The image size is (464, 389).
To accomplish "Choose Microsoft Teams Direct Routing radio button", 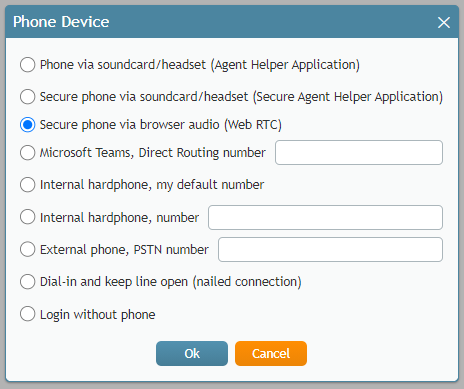I will coord(27,153).
